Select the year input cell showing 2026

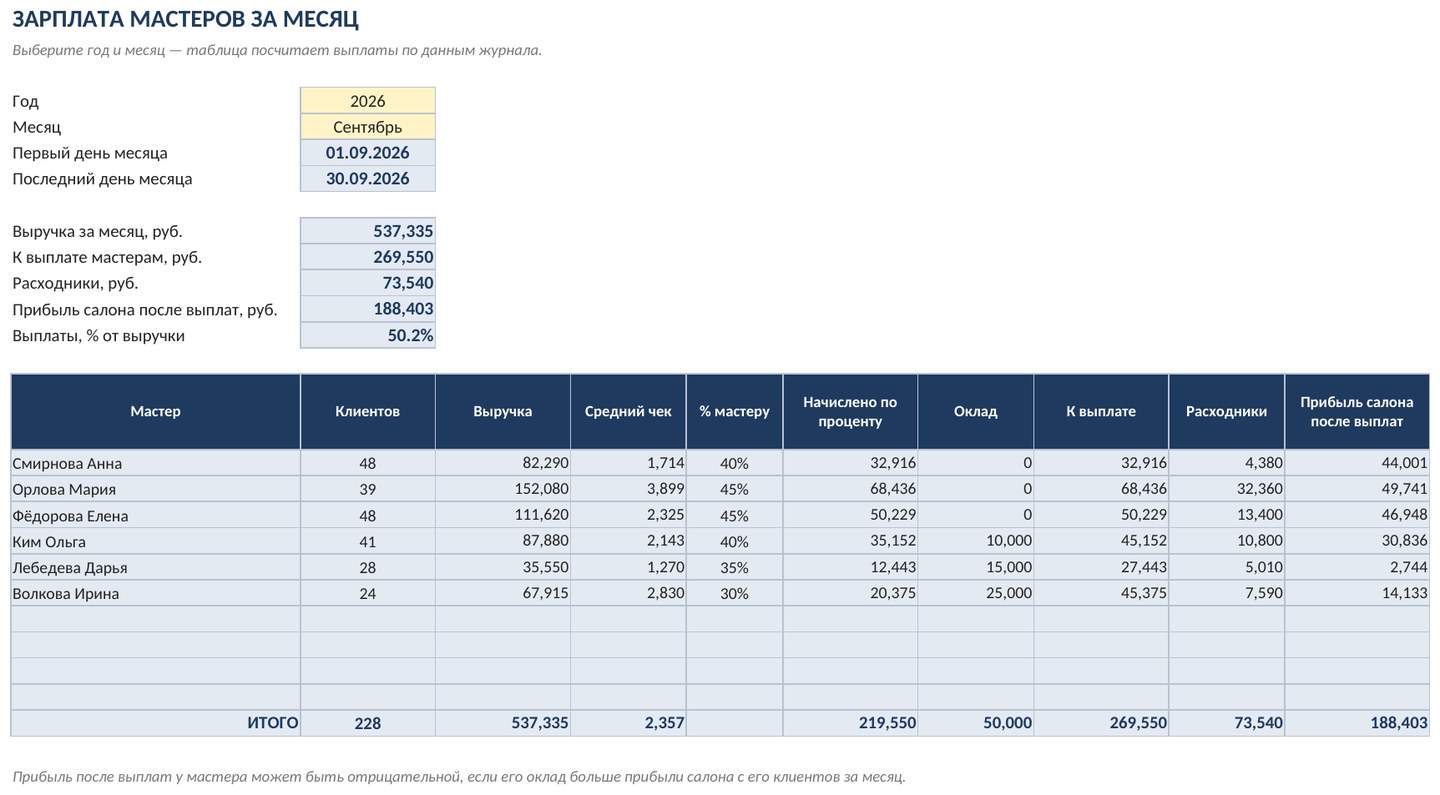[x=368, y=101]
